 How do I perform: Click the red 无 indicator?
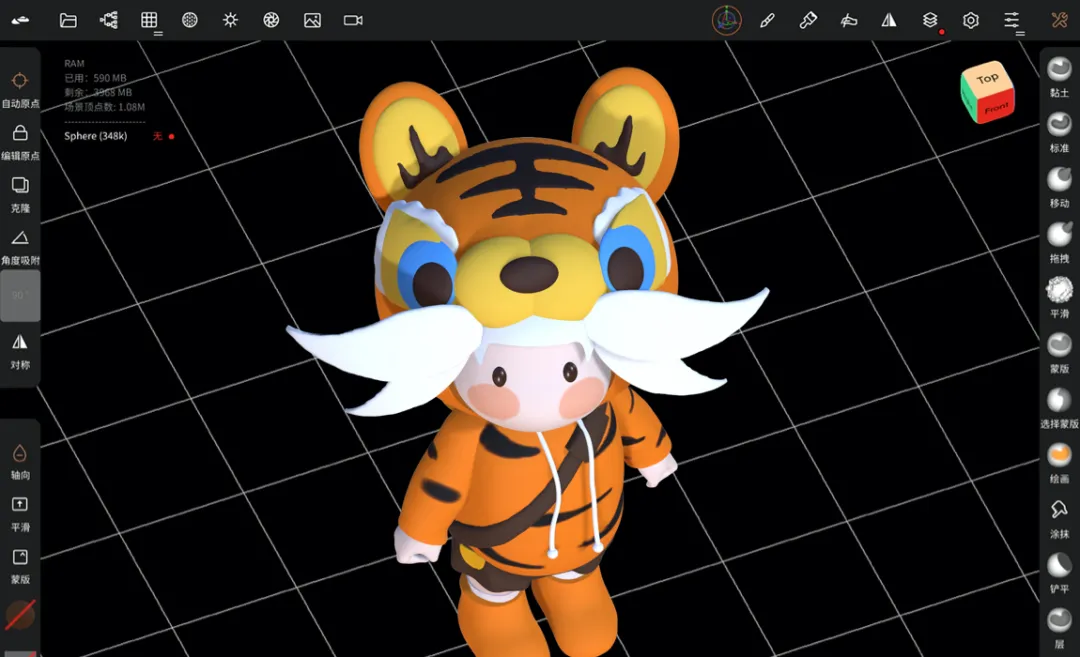pyautogui.click(x=157, y=136)
